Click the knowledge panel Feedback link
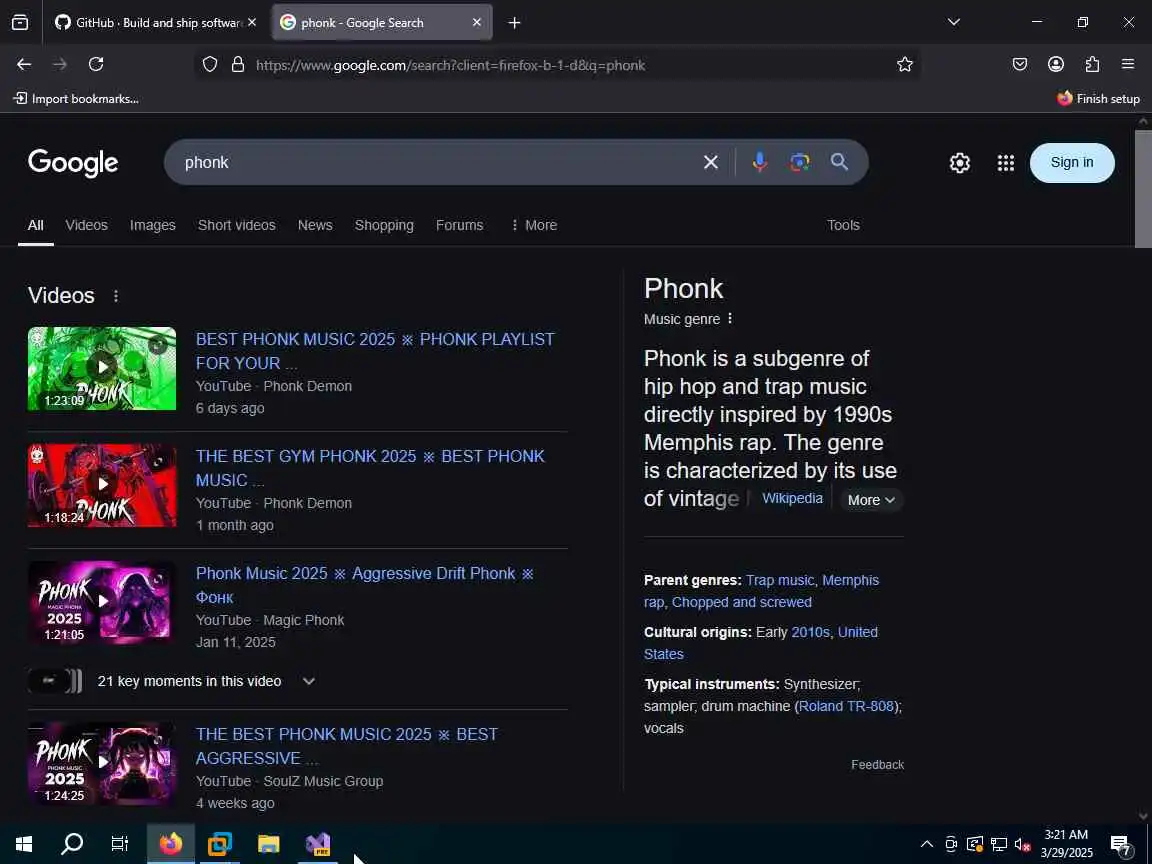This screenshot has height=864, width=1152. pos(877,765)
